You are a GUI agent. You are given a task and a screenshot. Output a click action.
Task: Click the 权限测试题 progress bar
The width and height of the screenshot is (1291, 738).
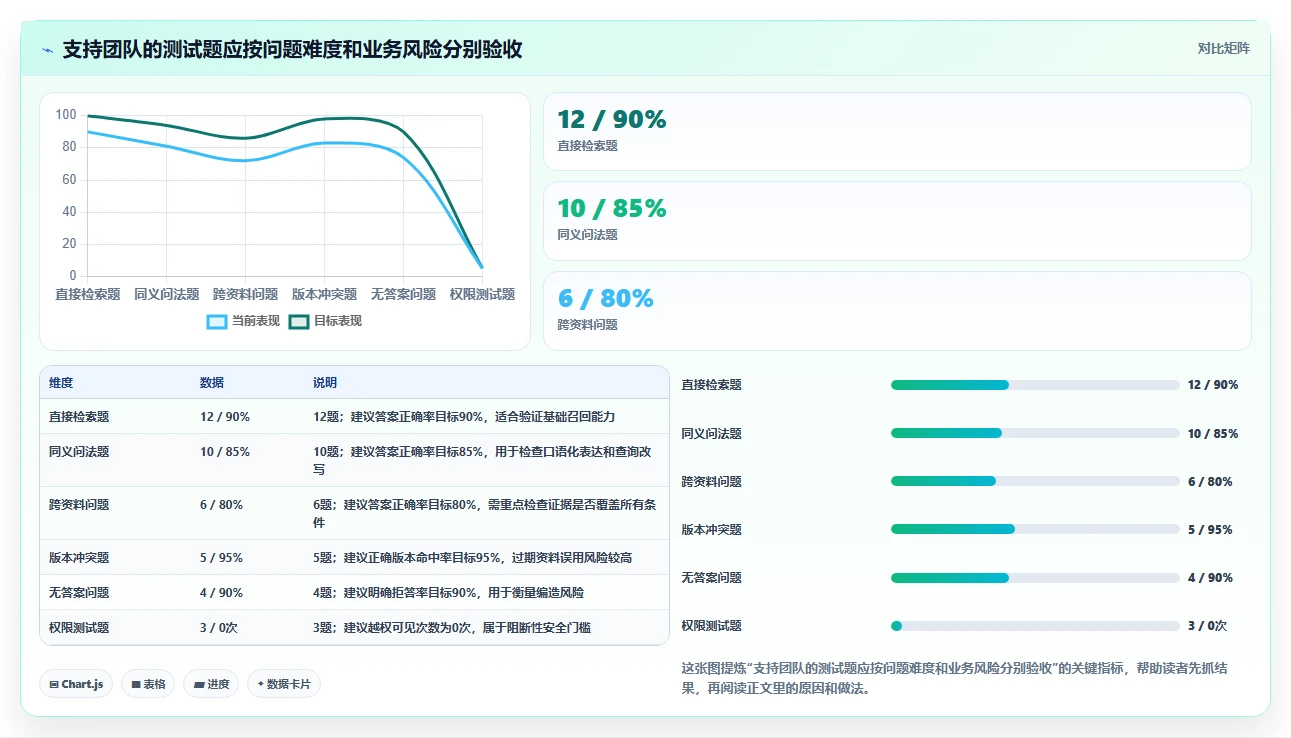(x=1035, y=626)
